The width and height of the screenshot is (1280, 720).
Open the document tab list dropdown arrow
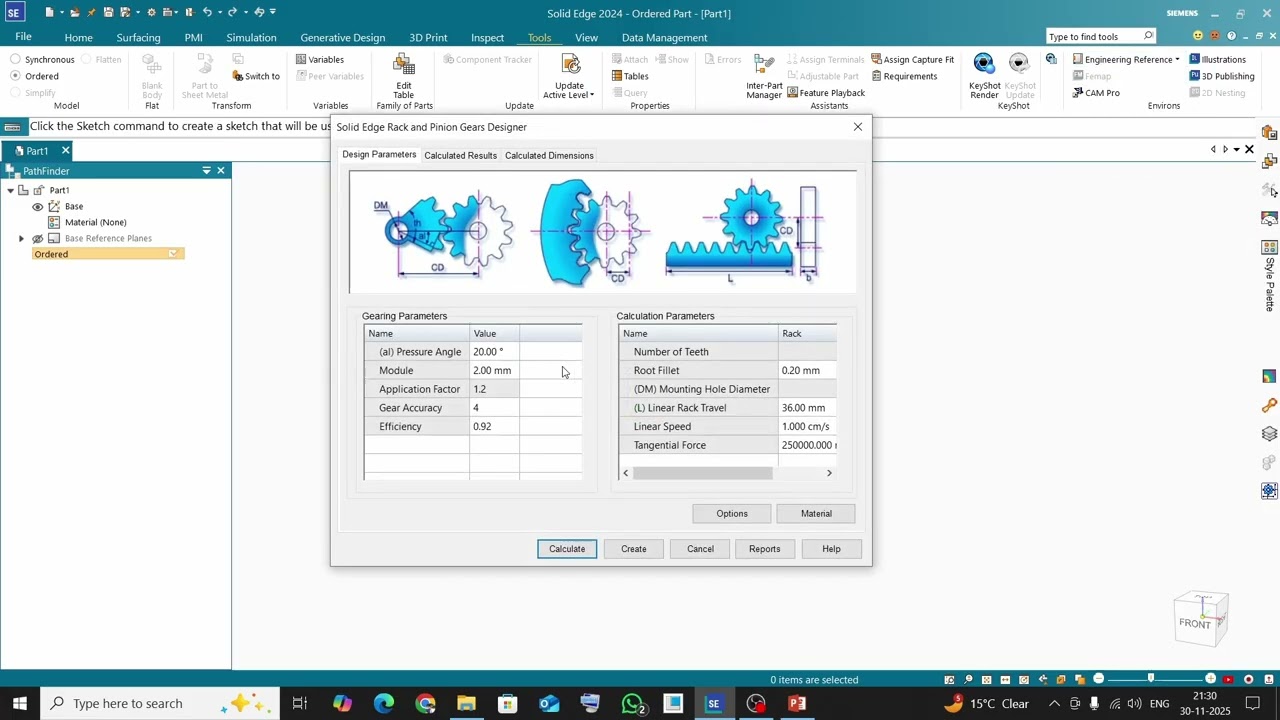coord(1237,150)
